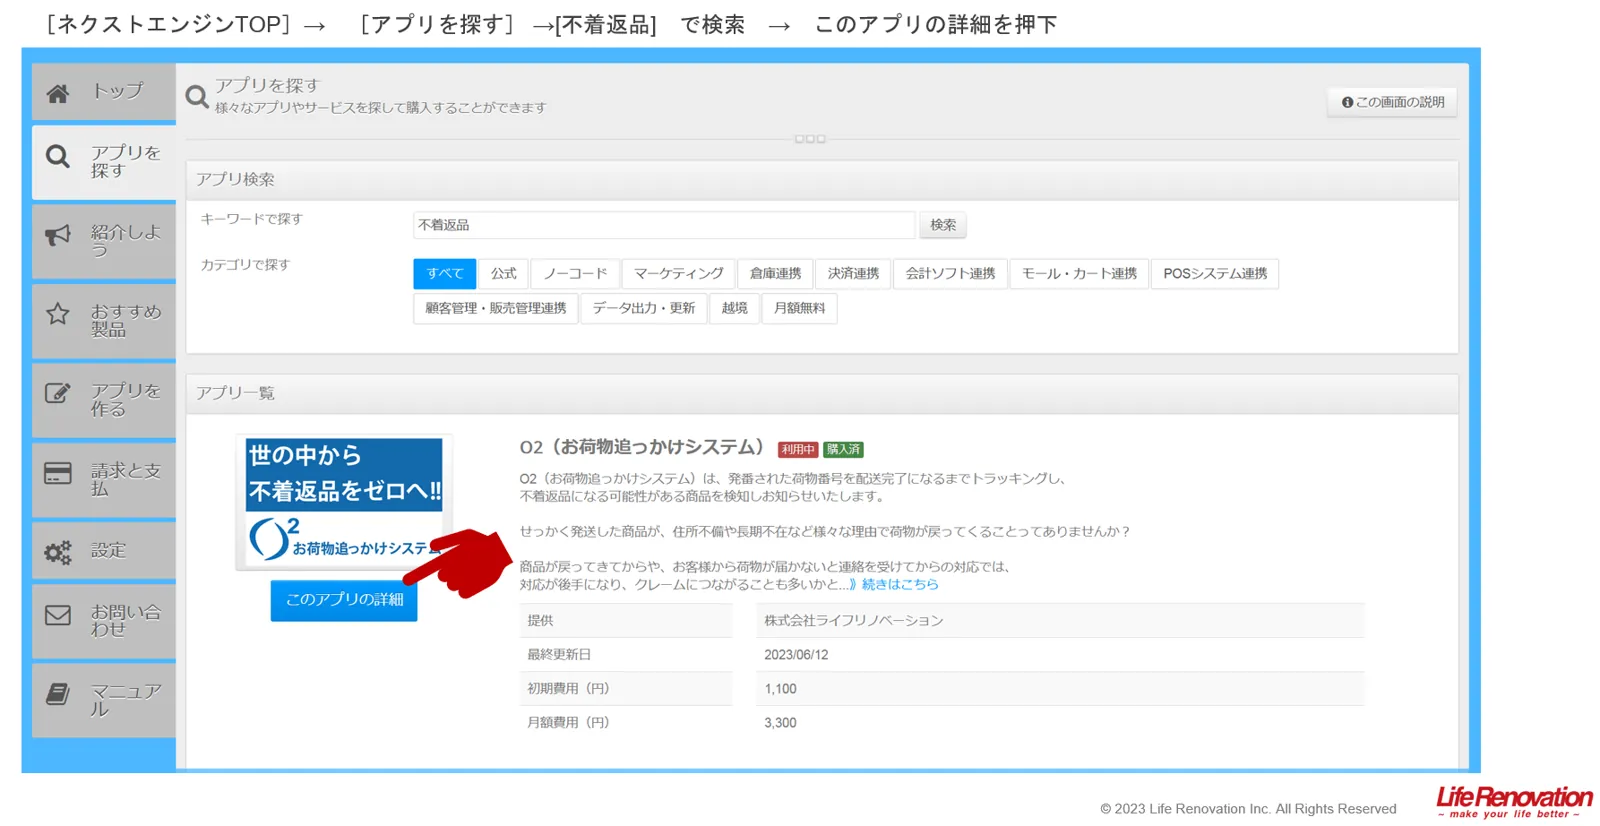Select the データ出力・更新 category filter
The image size is (1600, 826).
click(x=644, y=308)
